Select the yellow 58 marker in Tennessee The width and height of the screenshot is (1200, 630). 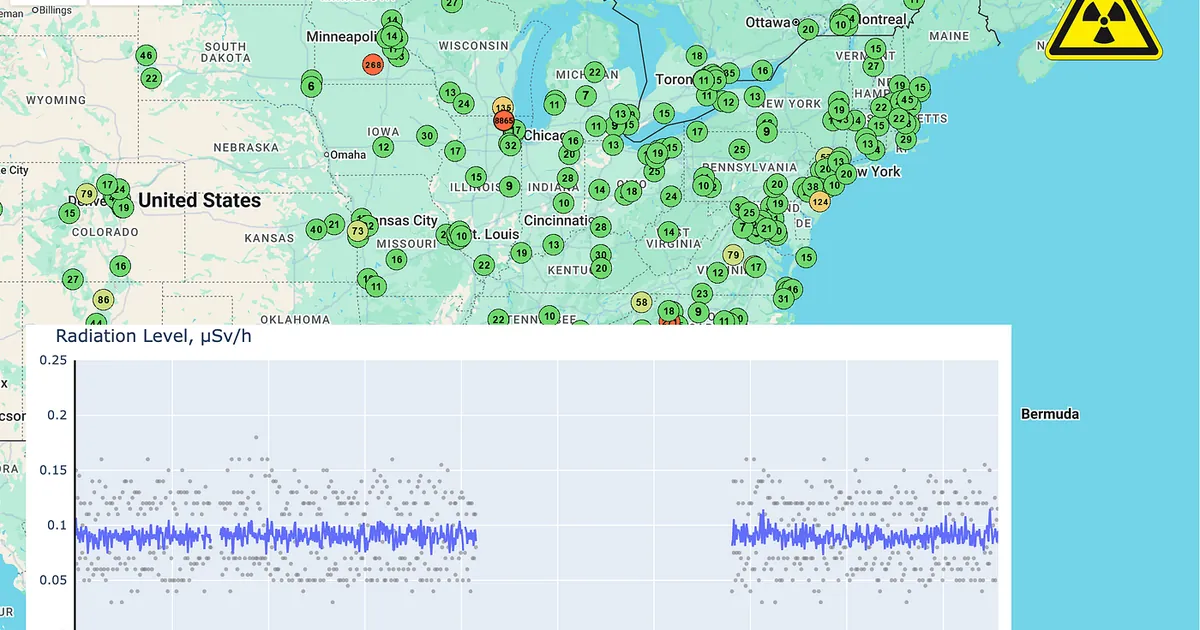click(x=642, y=302)
